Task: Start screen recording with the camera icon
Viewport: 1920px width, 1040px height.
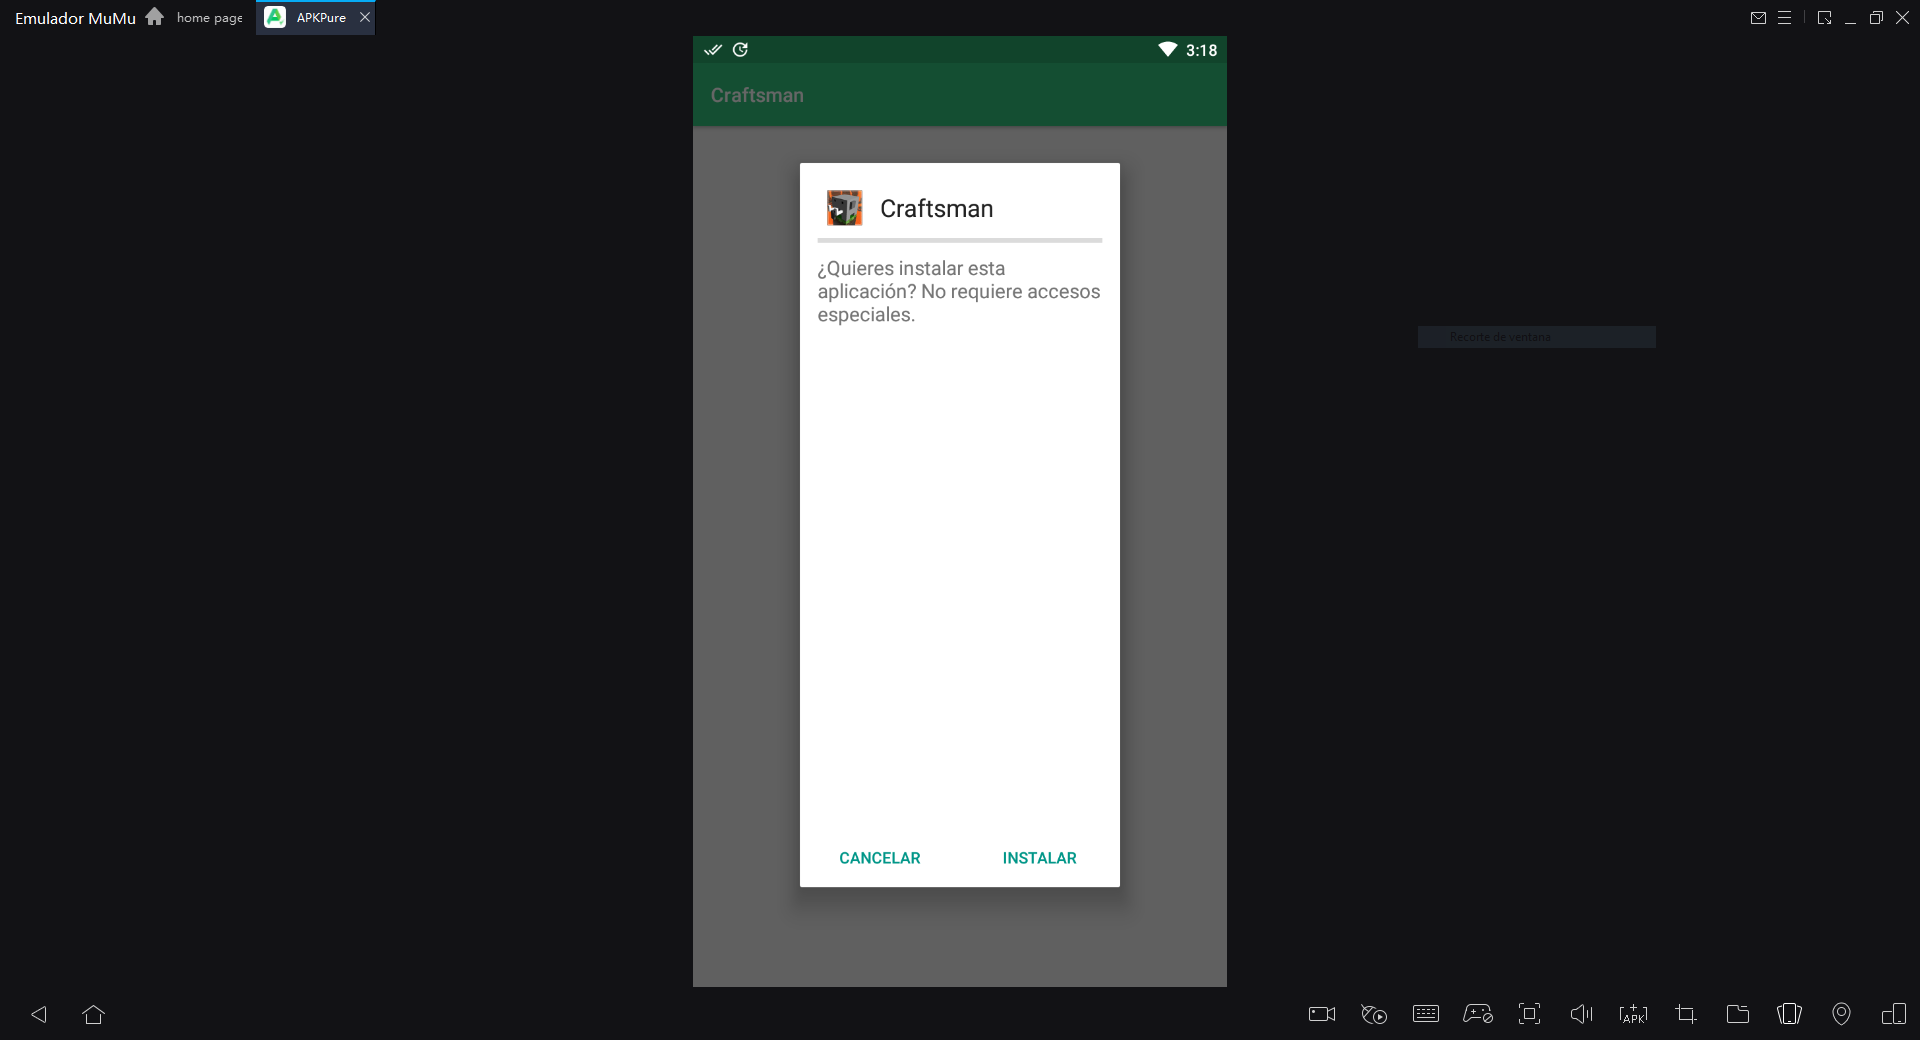Action: (x=1322, y=1014)
